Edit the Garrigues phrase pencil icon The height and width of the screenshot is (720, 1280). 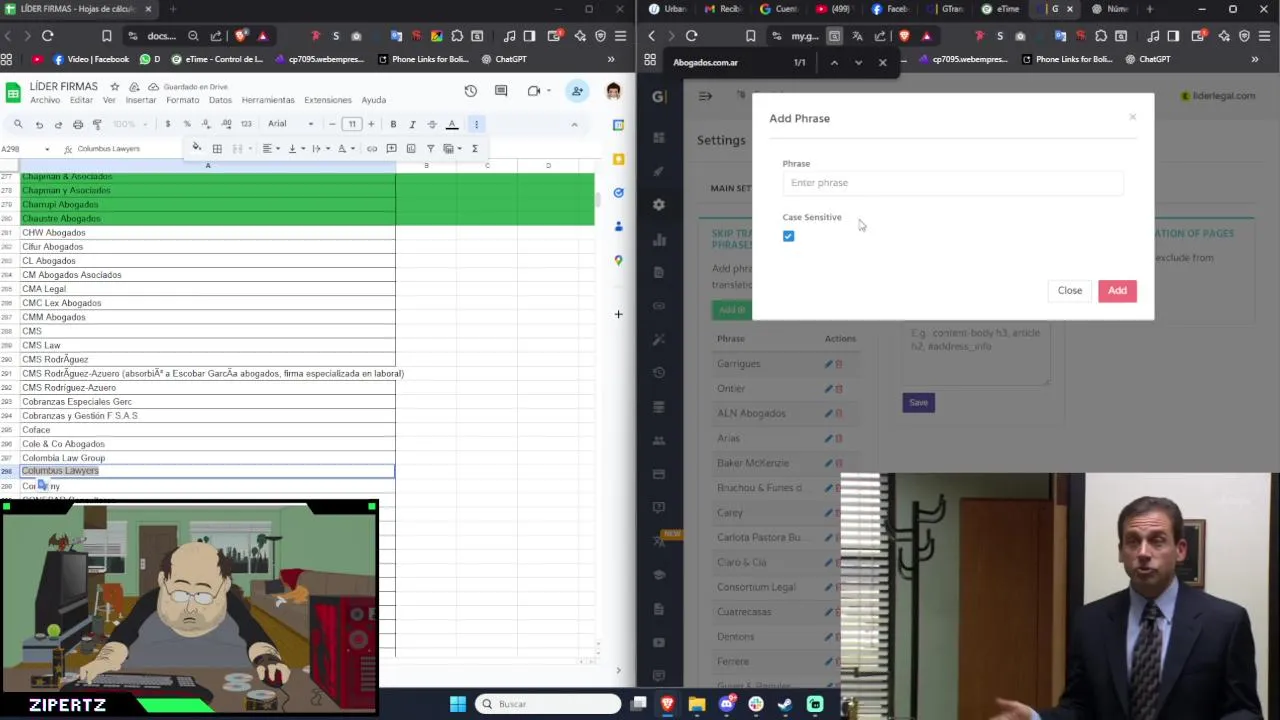click(x=828, y=364)
